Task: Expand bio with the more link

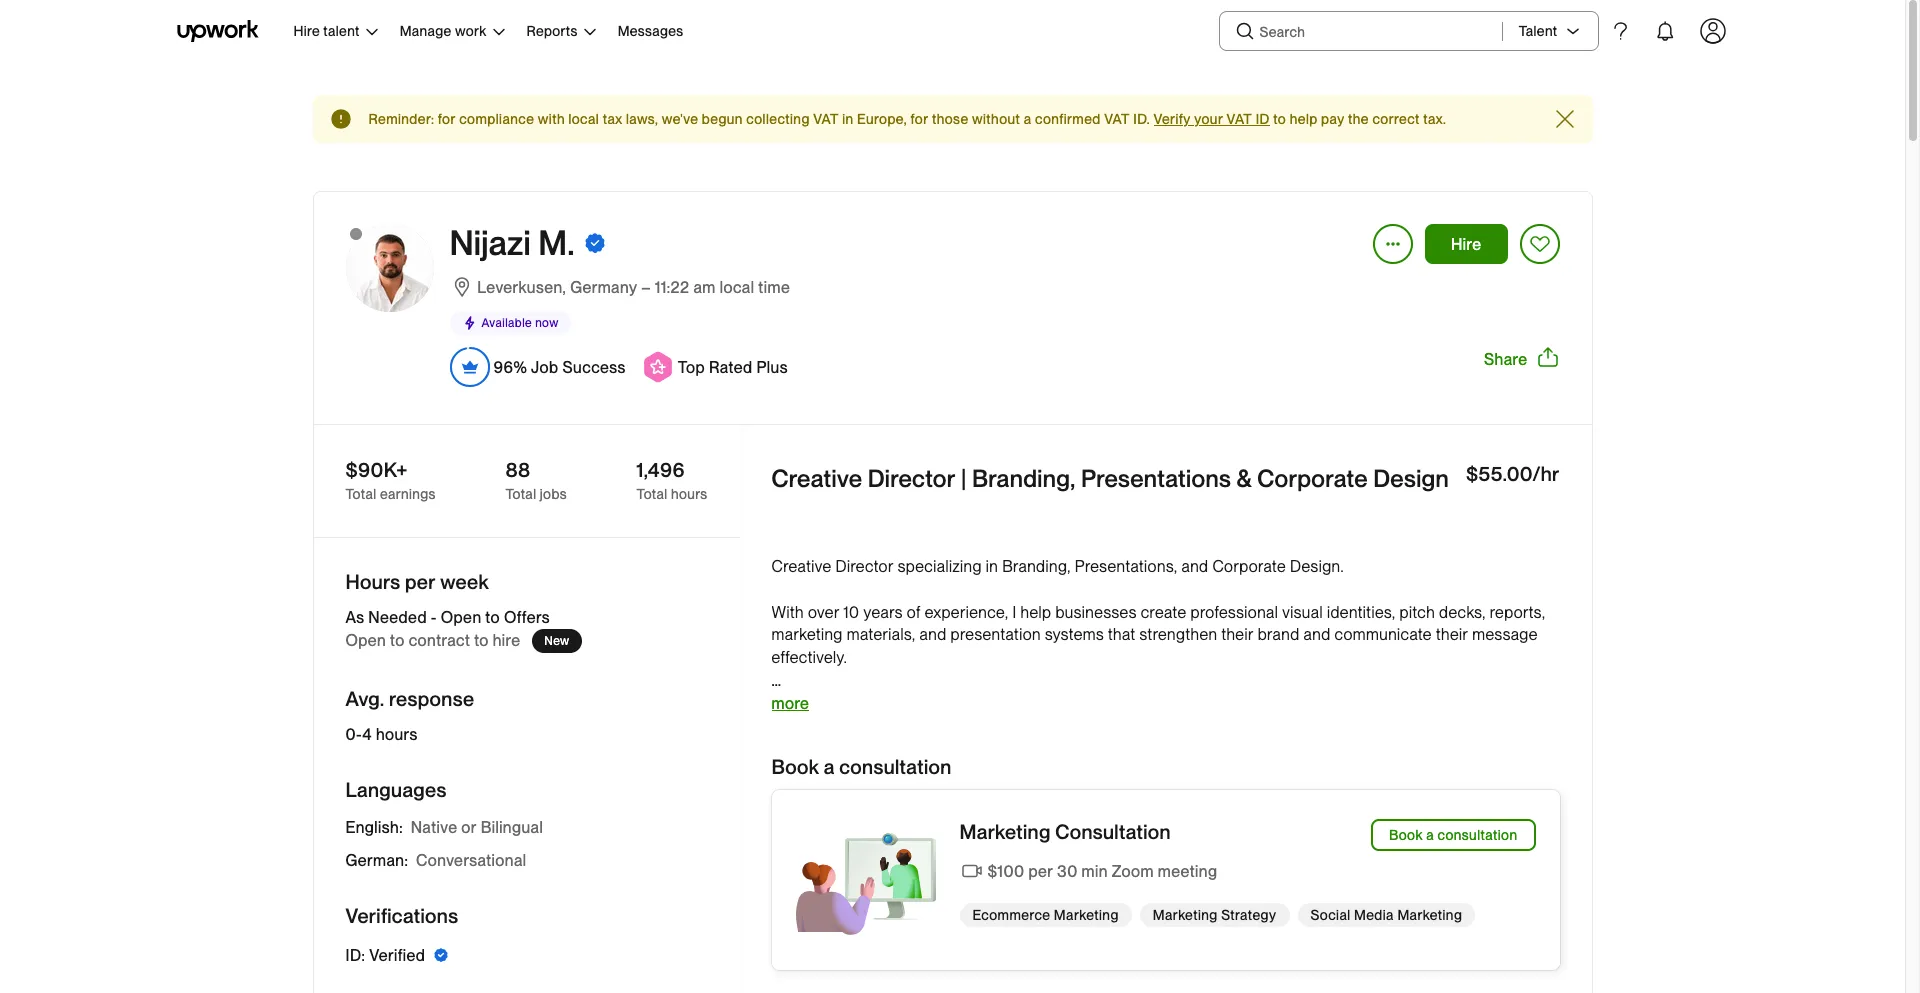Action: (790, 703)
